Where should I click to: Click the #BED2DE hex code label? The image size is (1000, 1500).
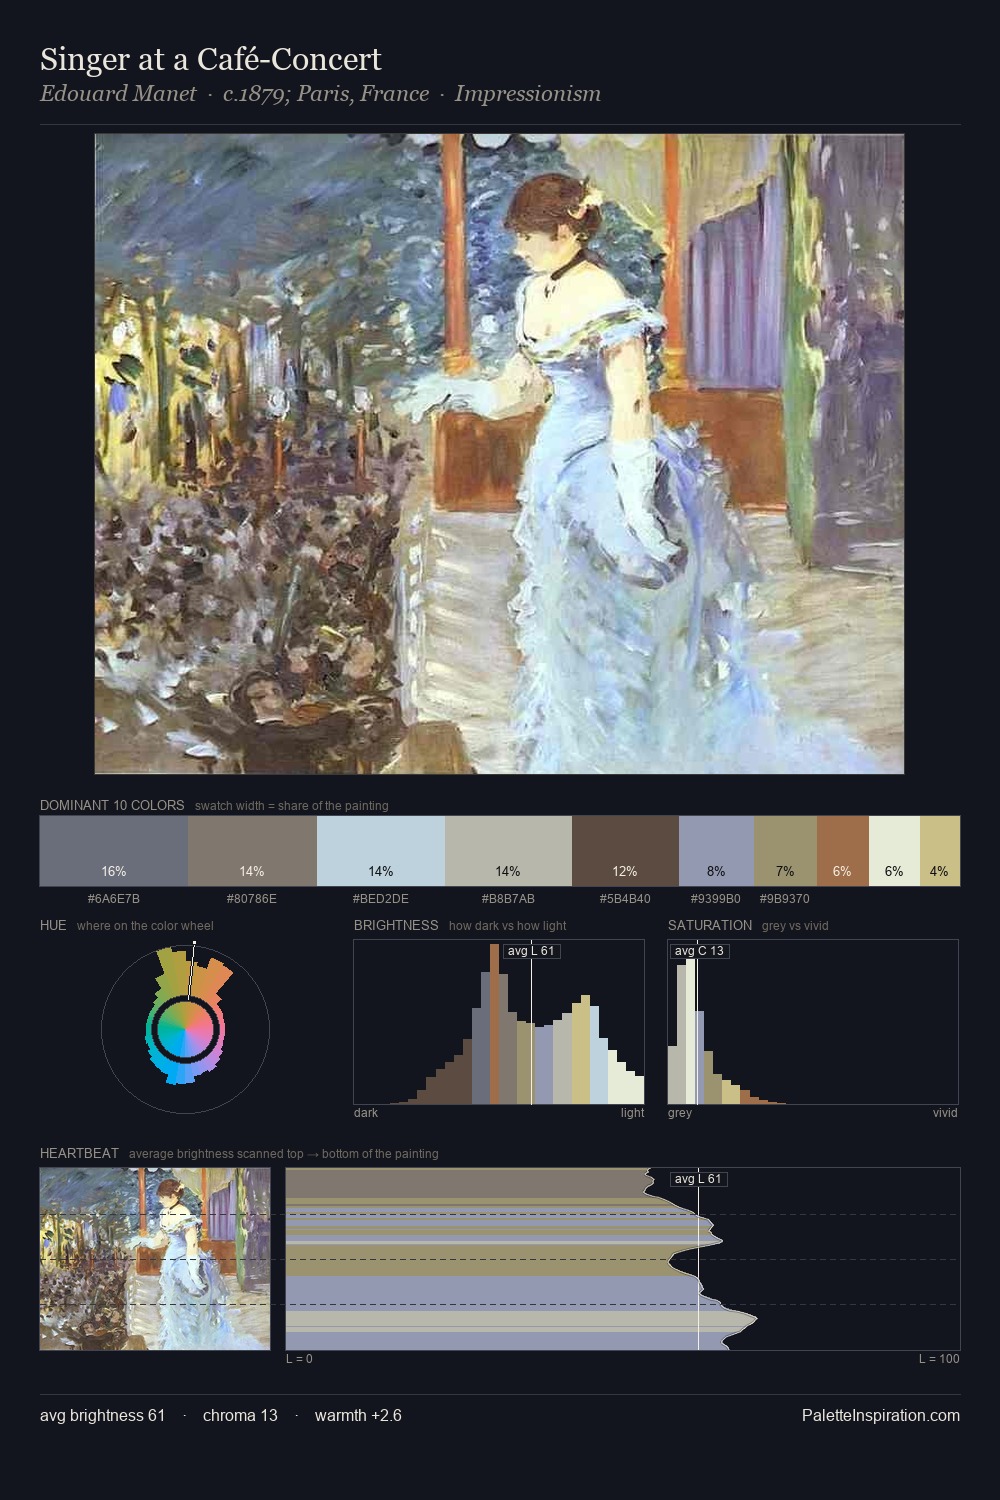click(x=381, y=899)
